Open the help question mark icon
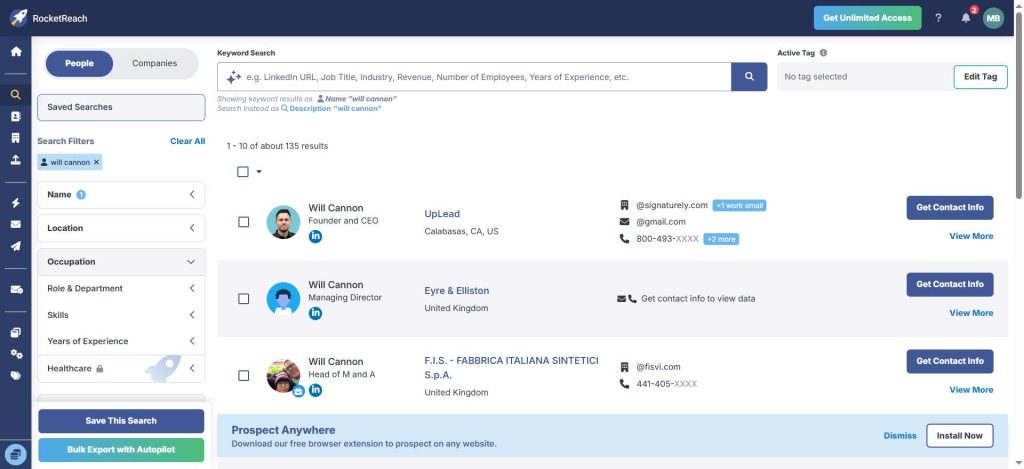Screen dimensions: 1024x469 tap(938, 18)
